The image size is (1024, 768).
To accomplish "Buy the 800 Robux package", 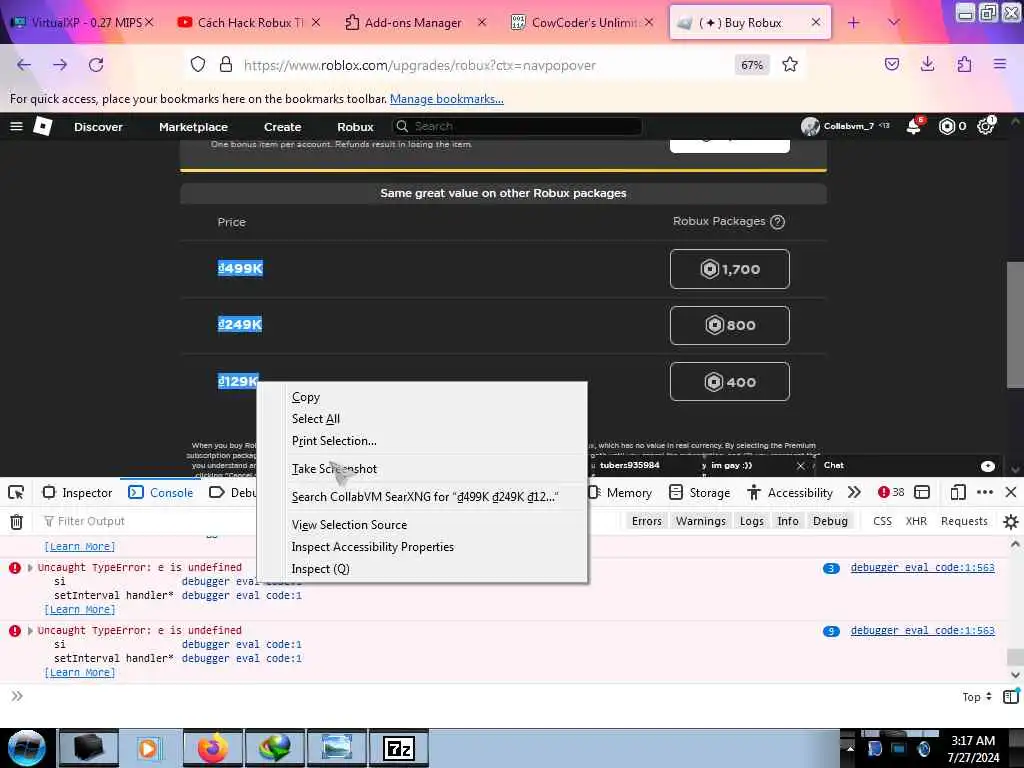I will (729, 325).
